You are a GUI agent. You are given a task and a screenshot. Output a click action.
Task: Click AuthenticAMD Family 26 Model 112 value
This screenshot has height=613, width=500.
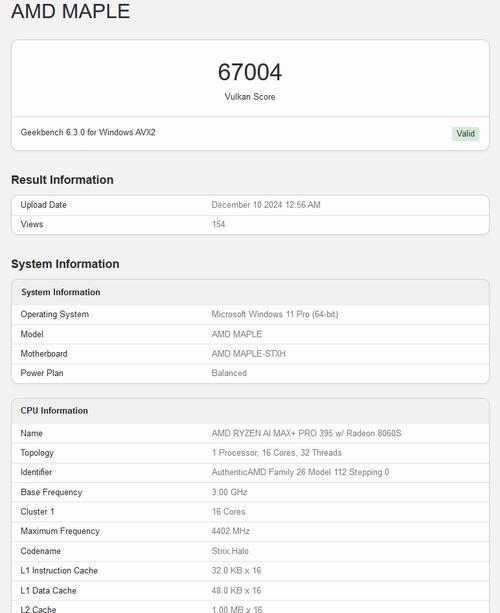(x=300, y=472)
